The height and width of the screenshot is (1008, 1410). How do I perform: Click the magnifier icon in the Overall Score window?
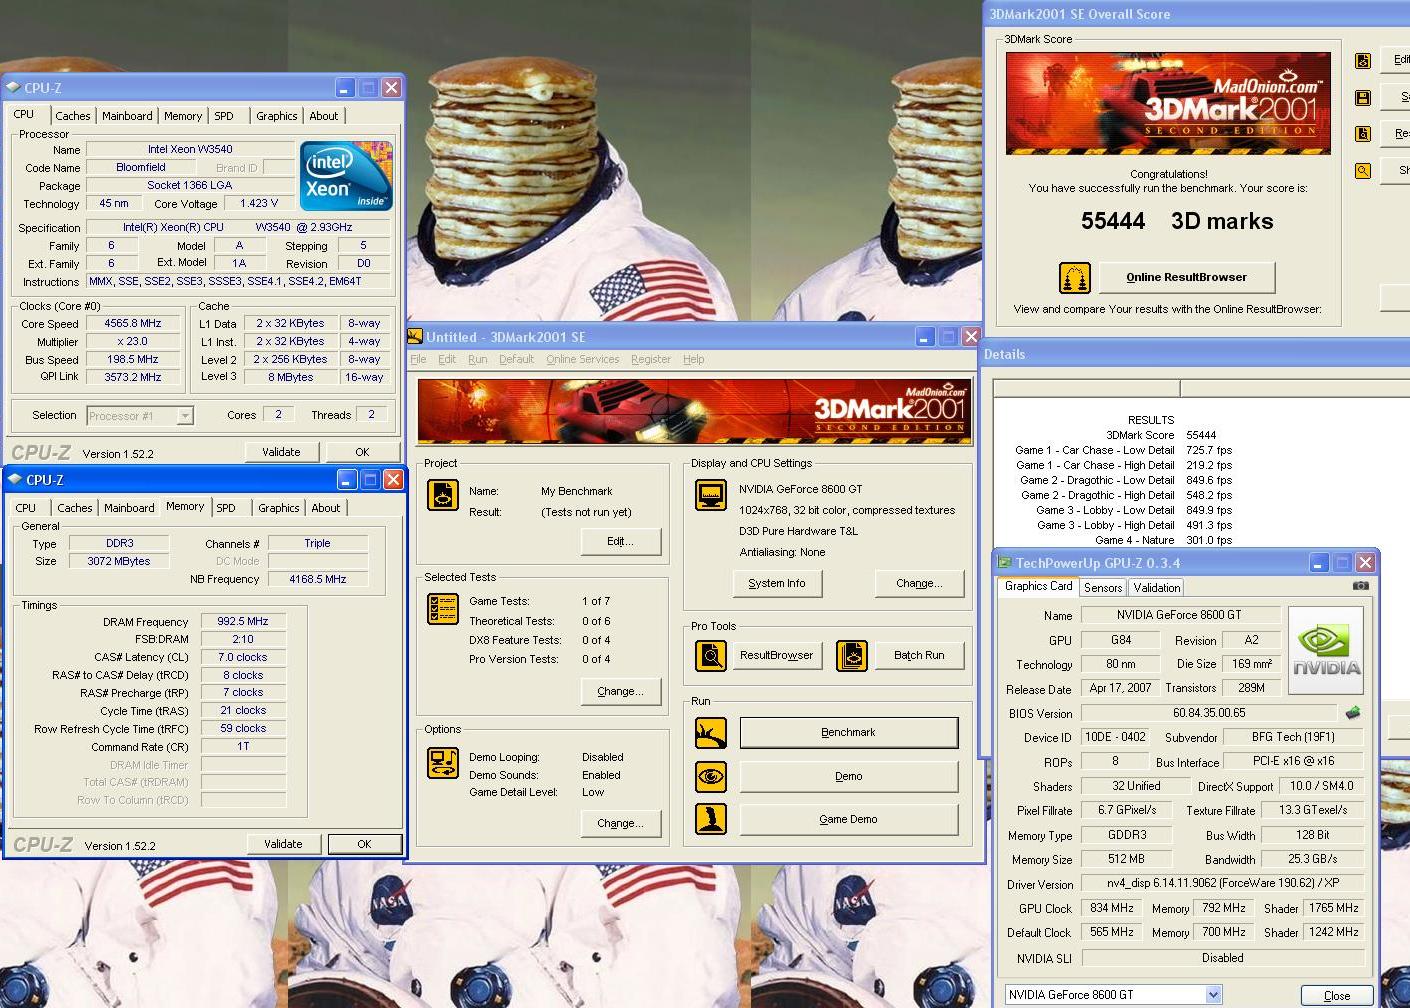[1362, 171]
